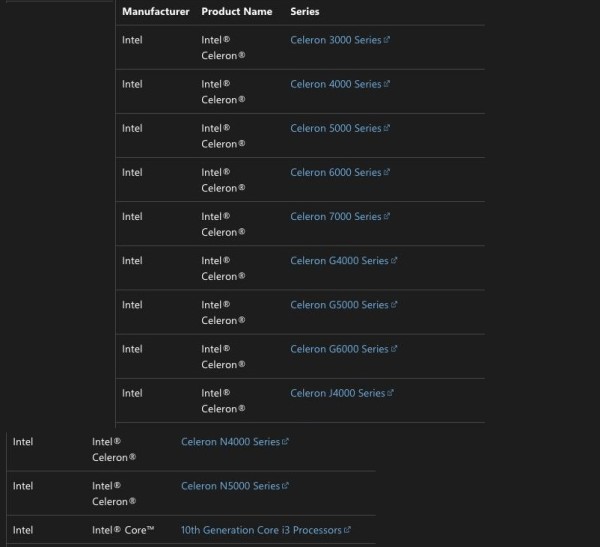Click external-link icon beside Celeron N4000 Series
600x547 pixels.
285,441
